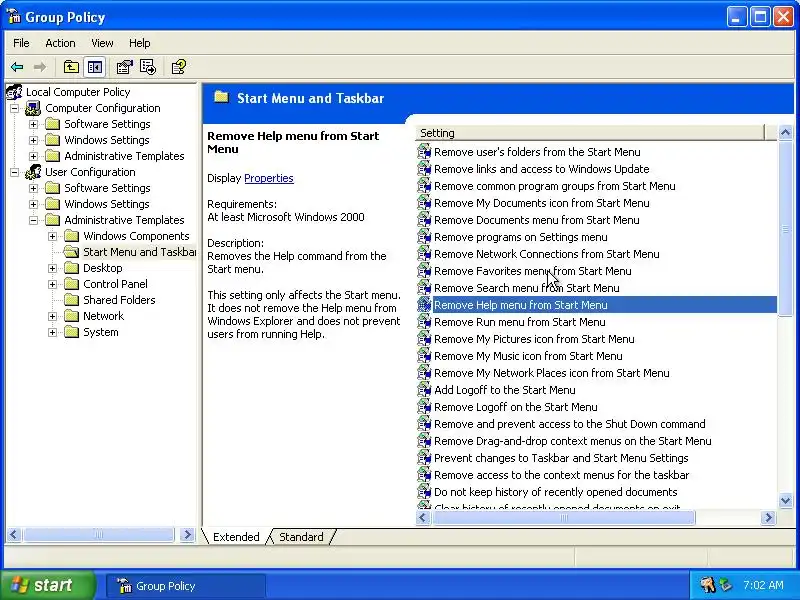
Task: Click the system tray keys icon
Action: (708, 585)
